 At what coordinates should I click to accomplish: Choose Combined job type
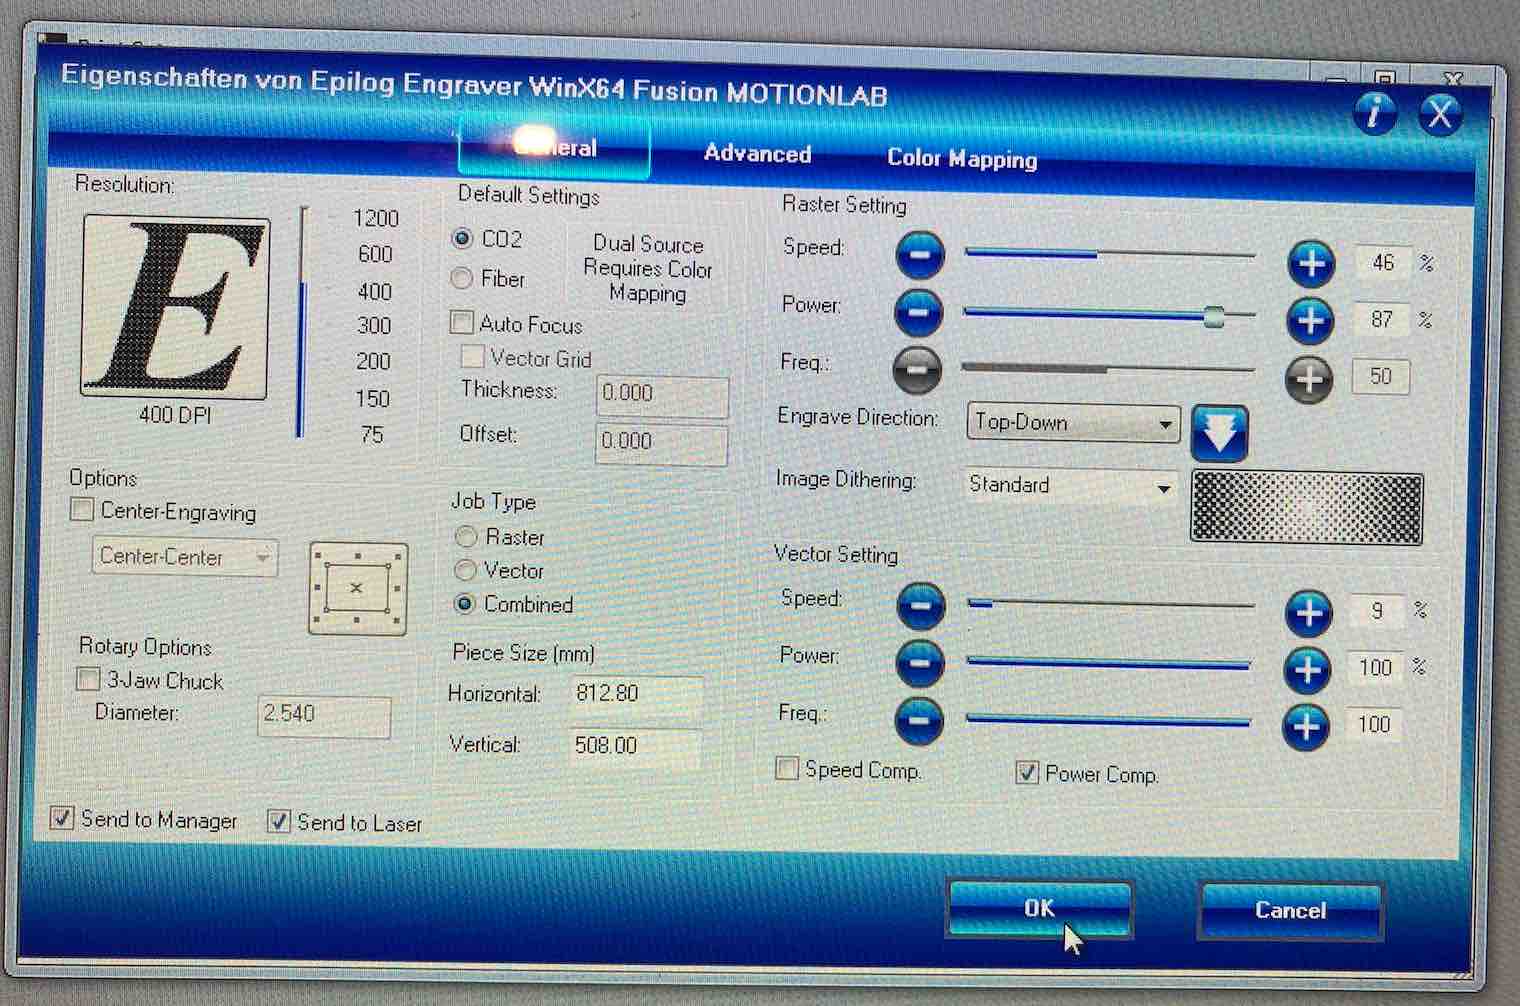click(x=465, y=604)
